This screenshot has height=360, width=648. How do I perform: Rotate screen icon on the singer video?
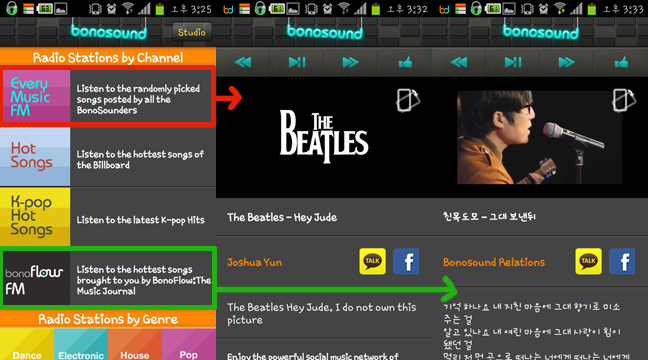[x=624, y=100]
